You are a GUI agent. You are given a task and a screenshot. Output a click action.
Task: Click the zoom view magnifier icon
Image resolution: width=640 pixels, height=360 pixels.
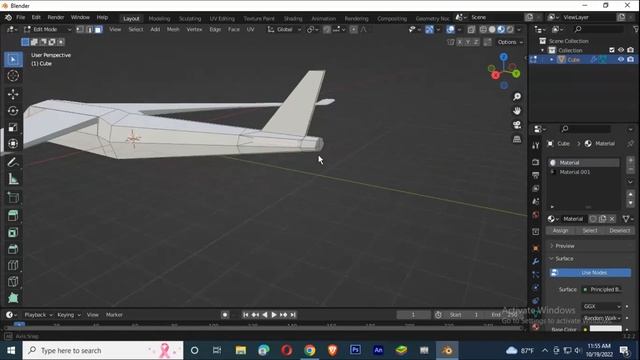tap(517, 97)
